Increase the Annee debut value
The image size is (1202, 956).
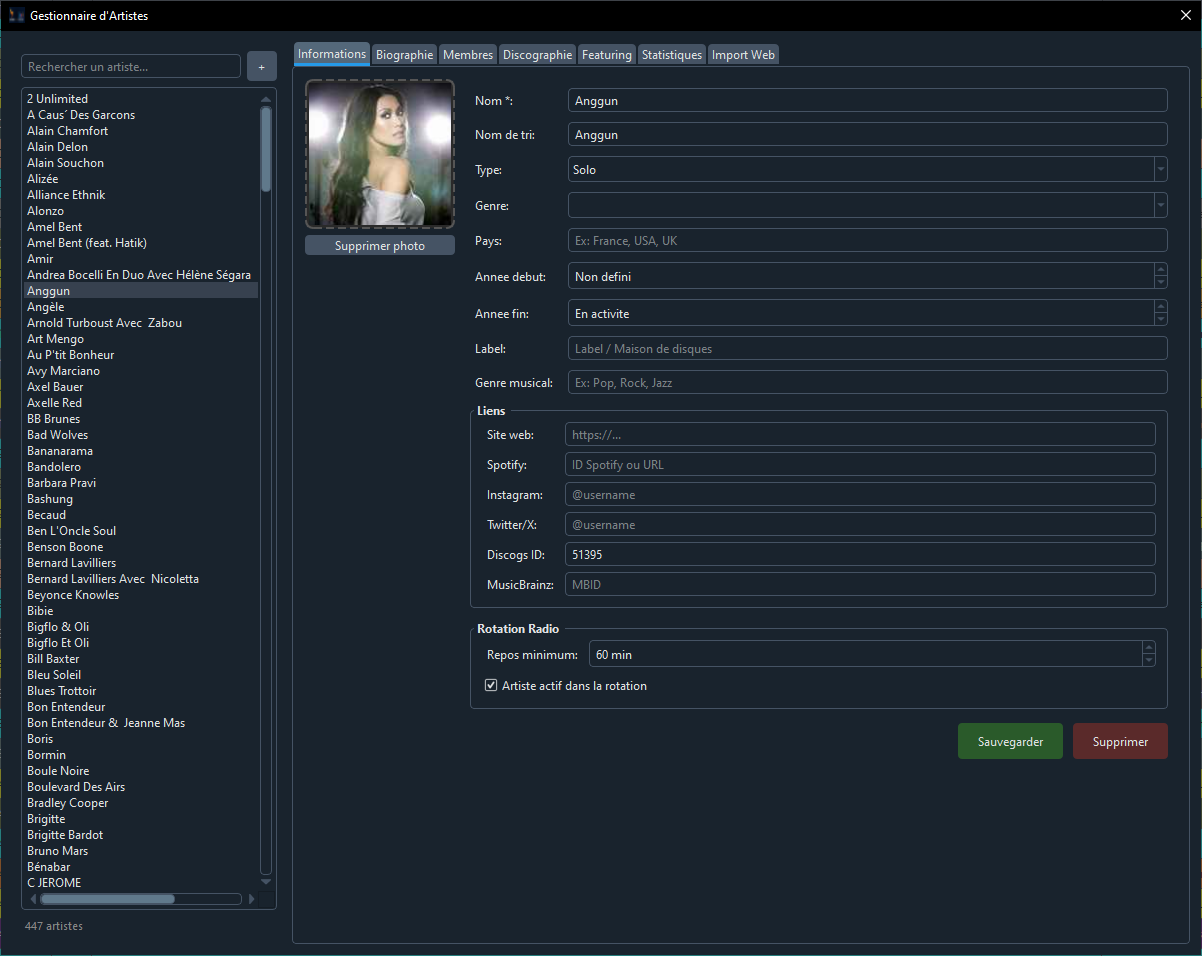(x=1160, y=270)
